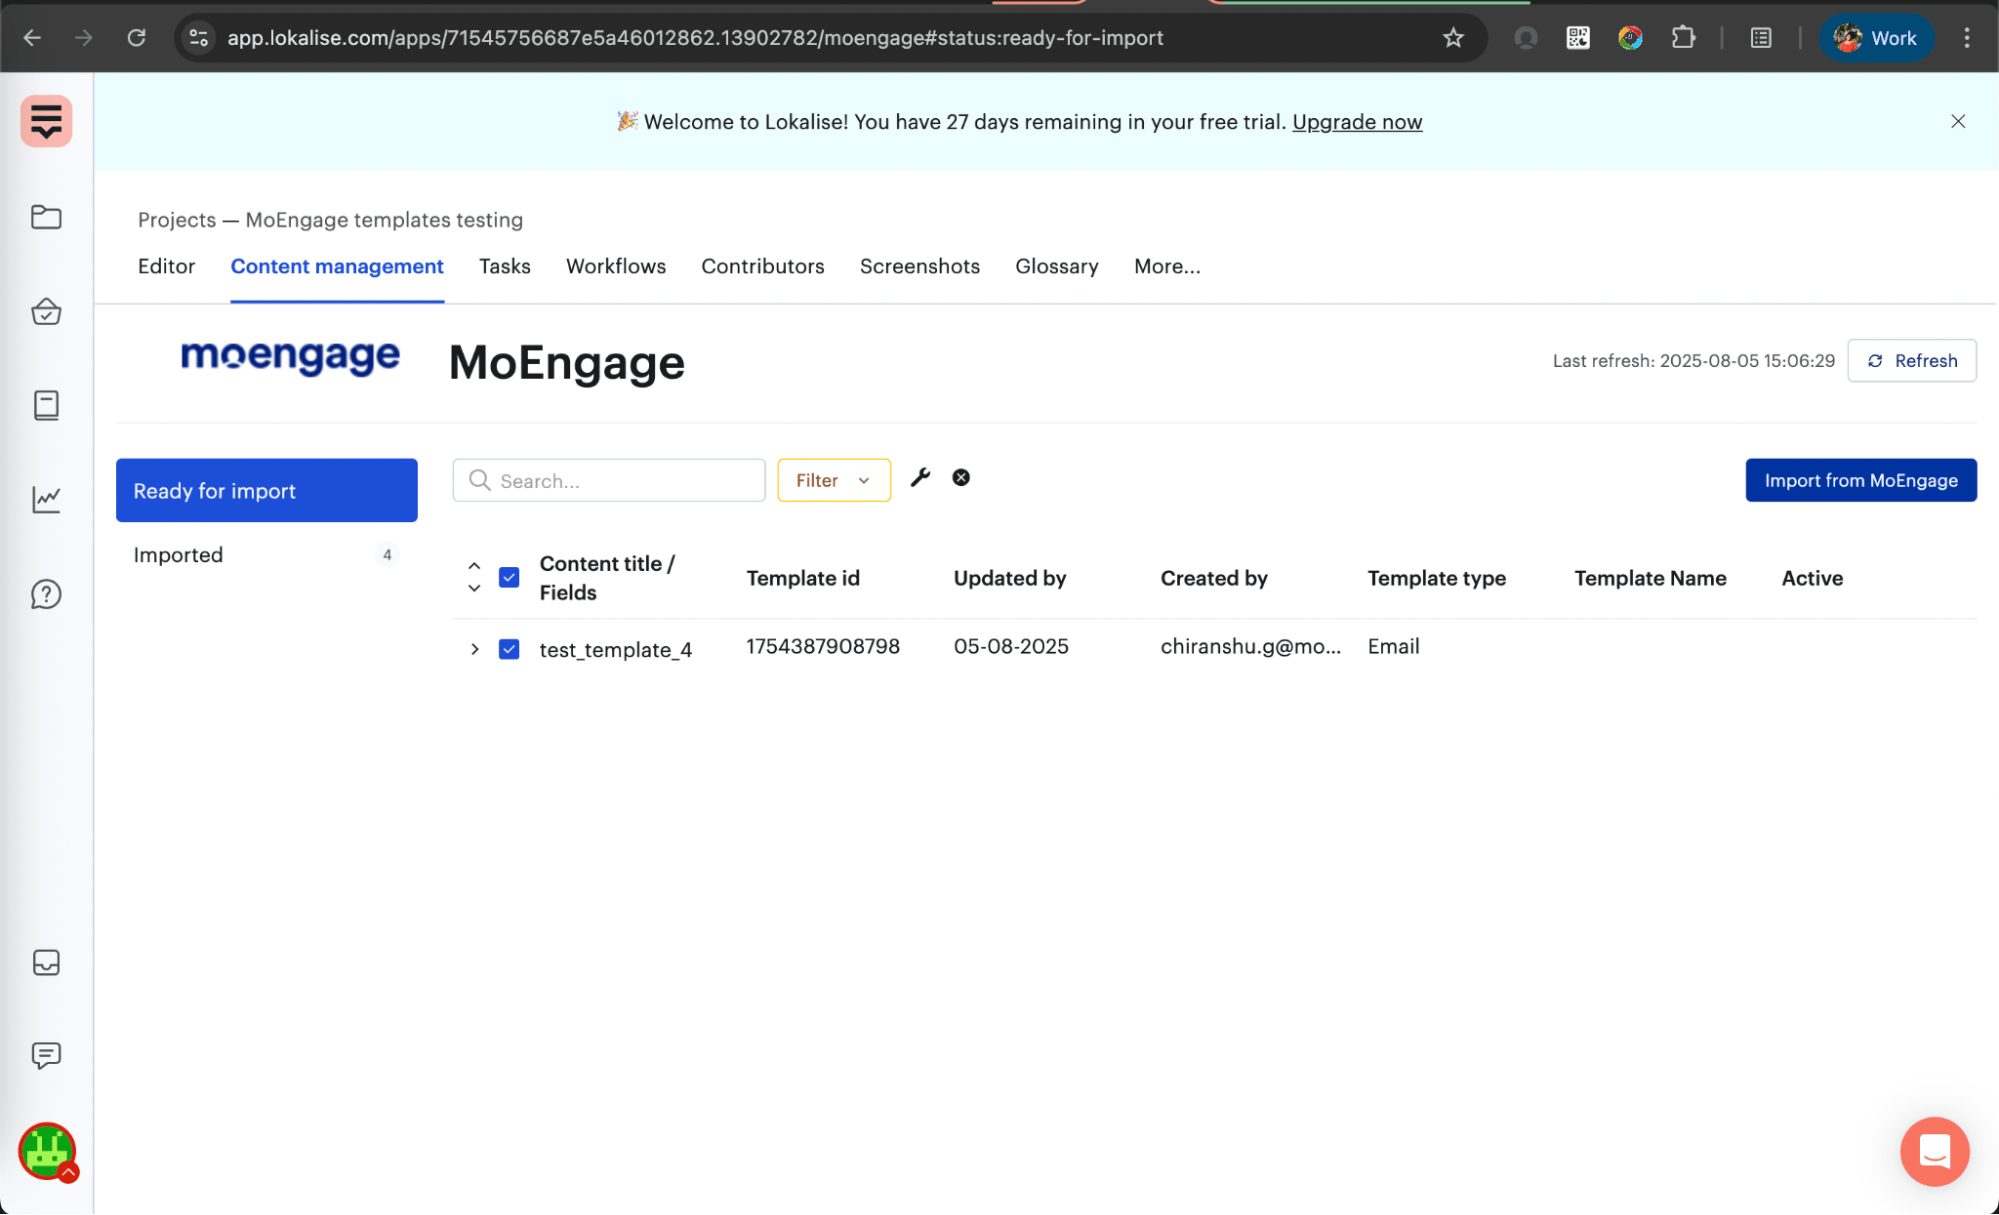Open the glossary book sidebar icon

coord(46,405)
